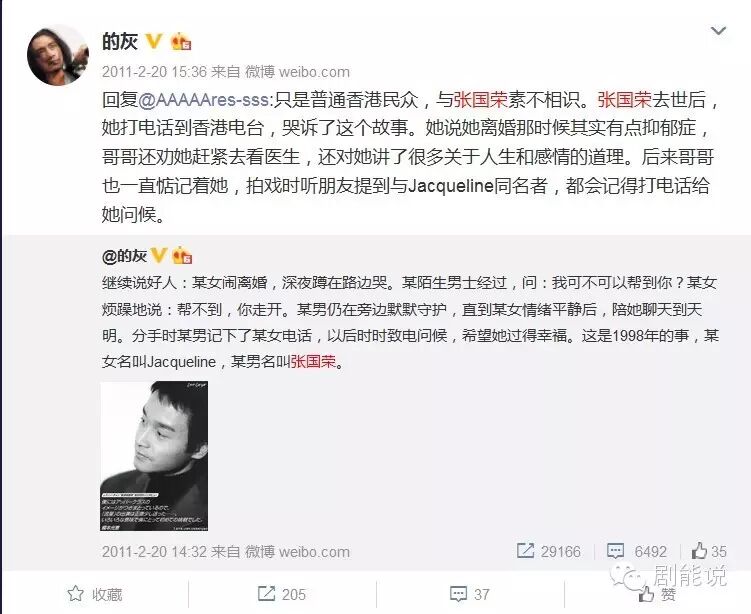Click the membership badge icon in quoted post
This screenshot has height=614, width=751.
coord(182,256)
